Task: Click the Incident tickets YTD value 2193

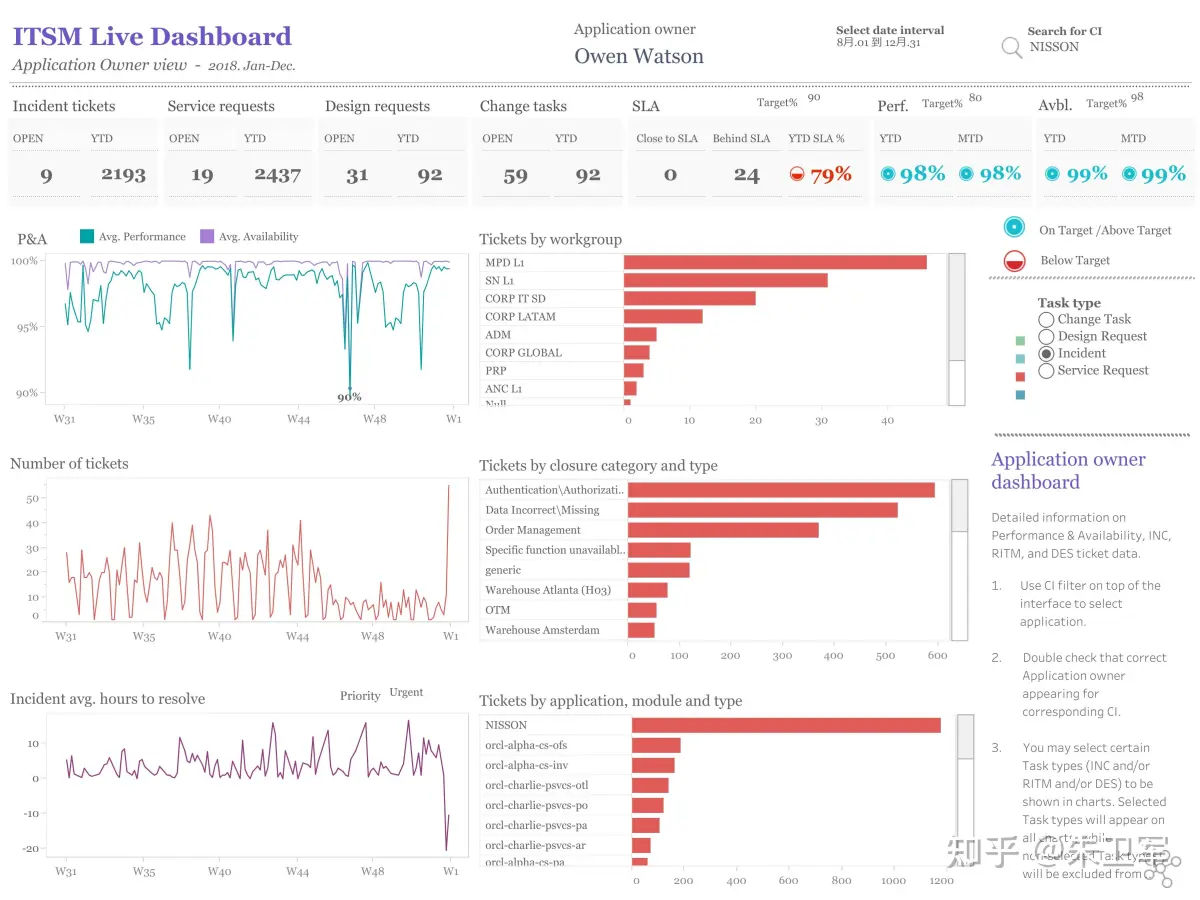Action: pyautogui.click(x=123, y=175)
